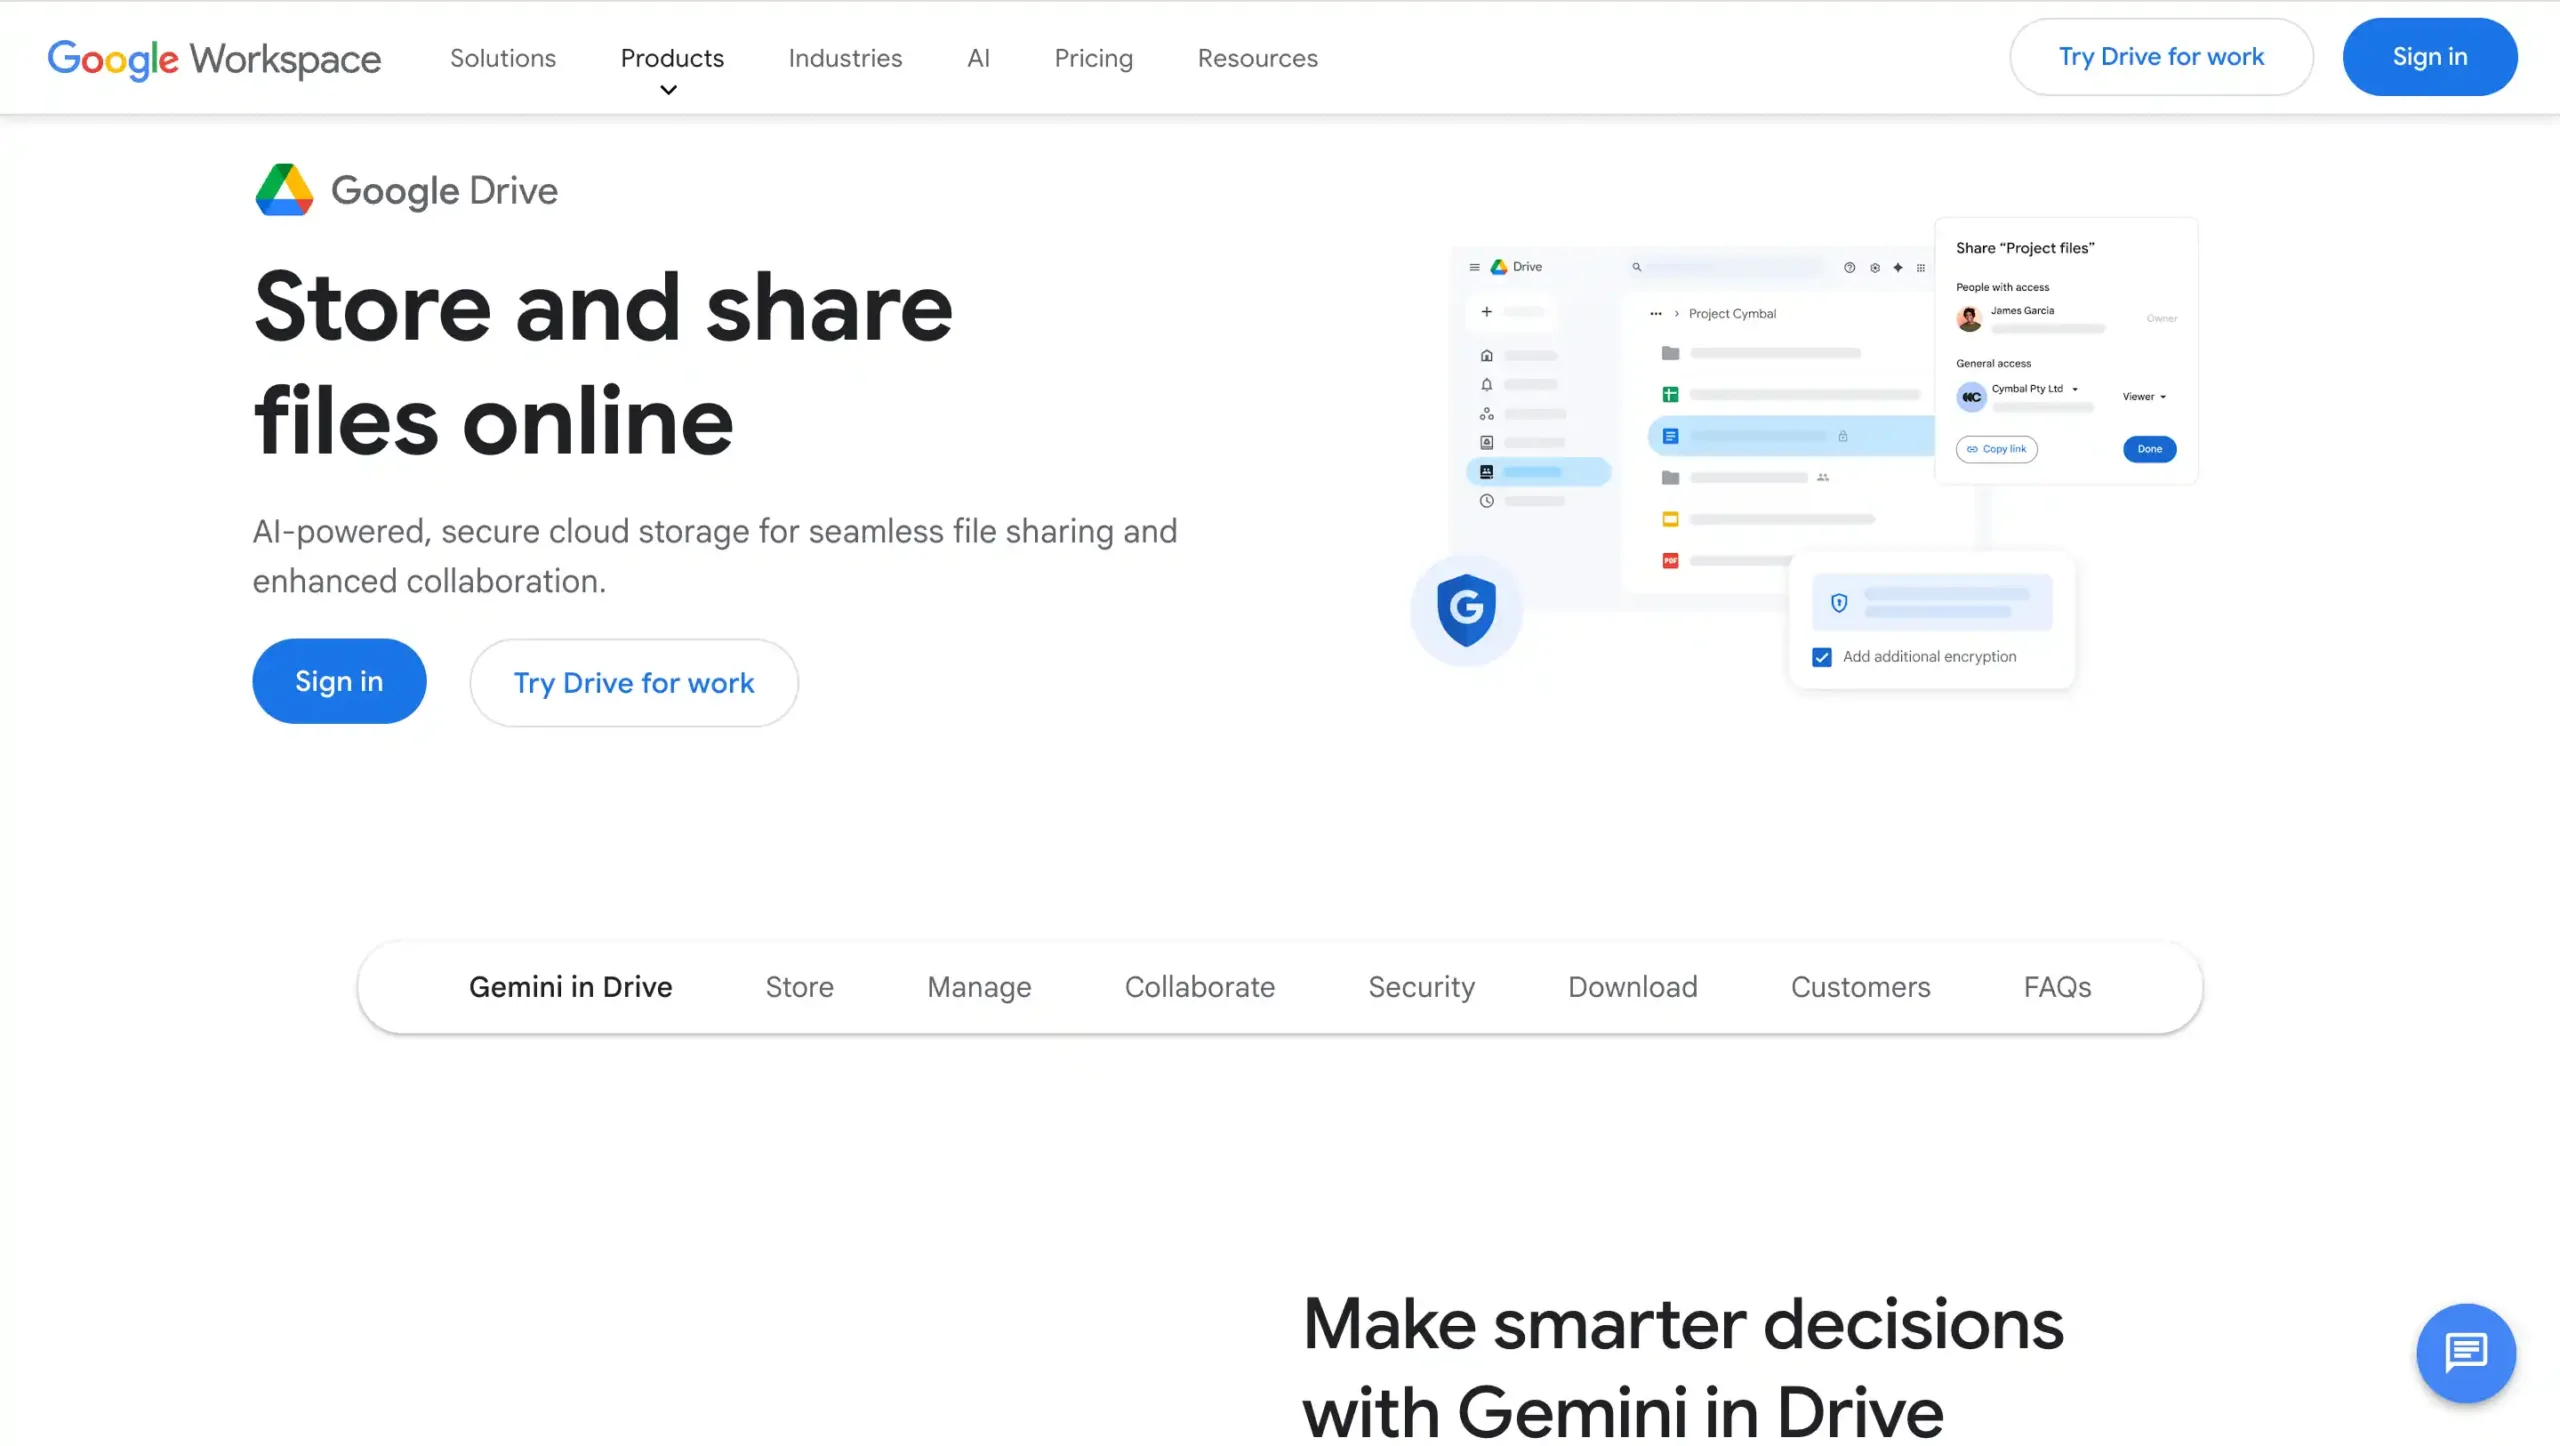This screenshot has height=1446, width=2560.
Task: Select the New plus icon in Drive sidebar
Action: pyautogui.click(x=1487, y=312)
